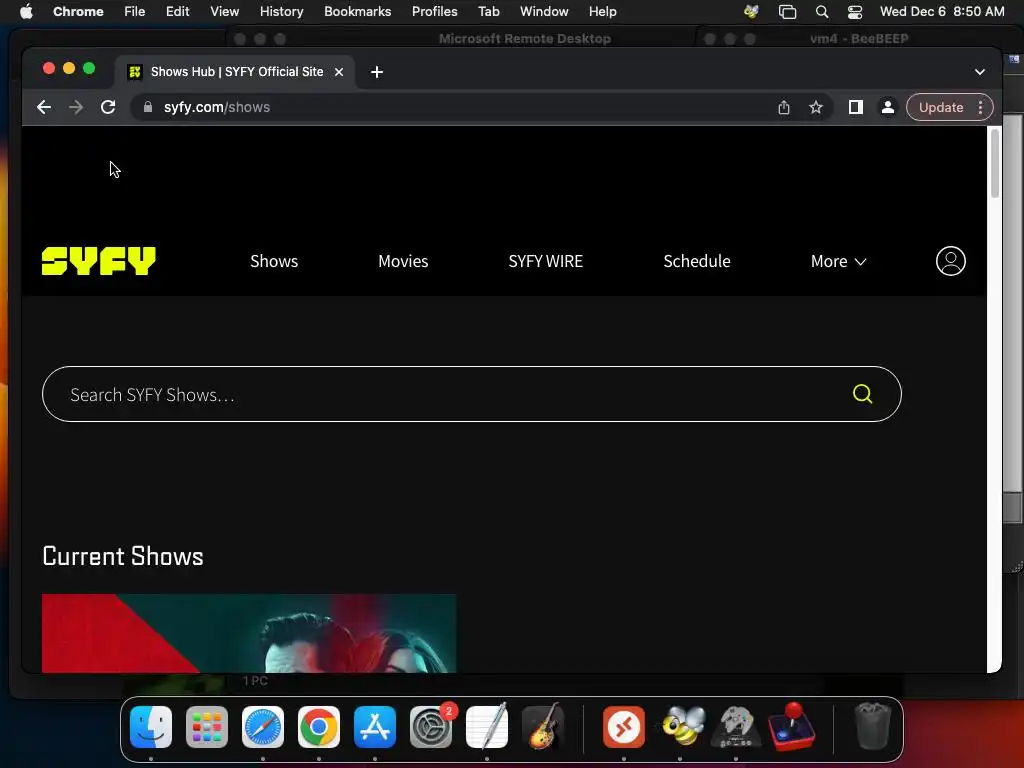
Task: Open Microsoft Remote Desktop in dock
Action: point(624,727)
